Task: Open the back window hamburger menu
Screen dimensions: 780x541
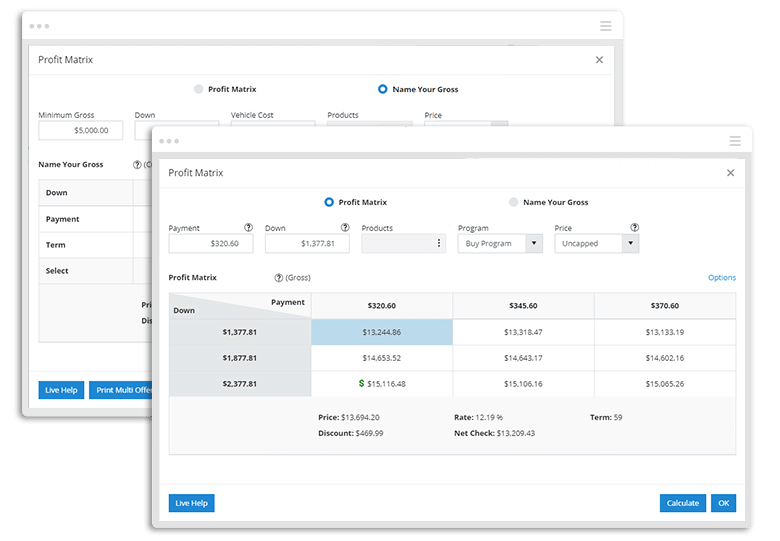Action: [x=605, y=26]
